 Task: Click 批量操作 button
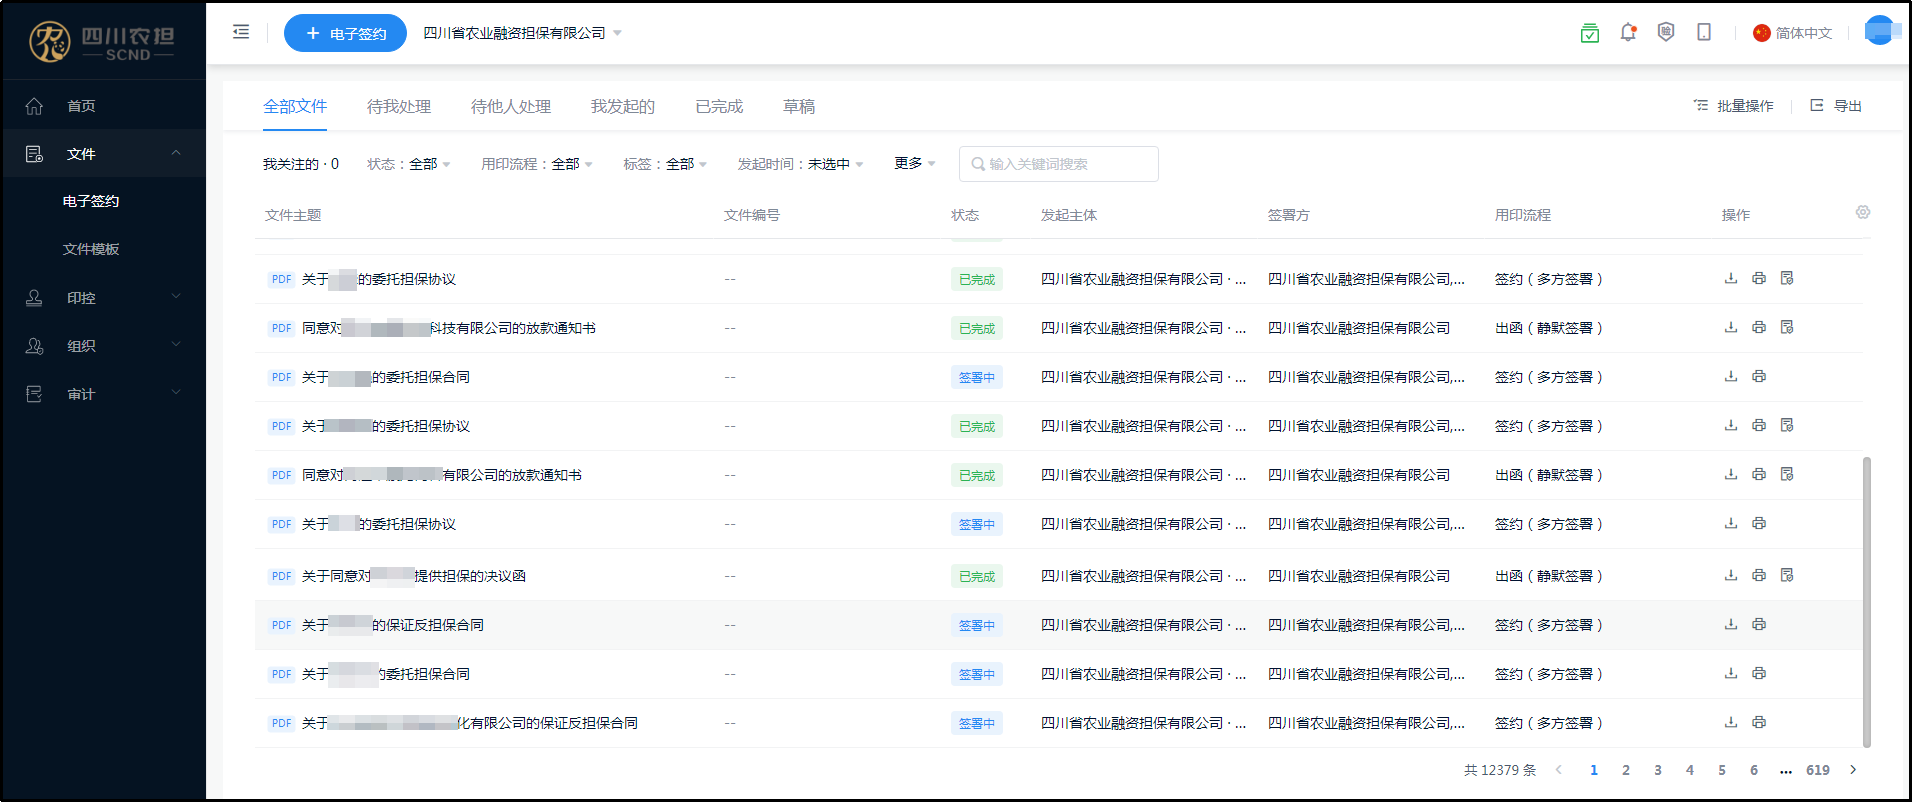[x=1734, y=106]
